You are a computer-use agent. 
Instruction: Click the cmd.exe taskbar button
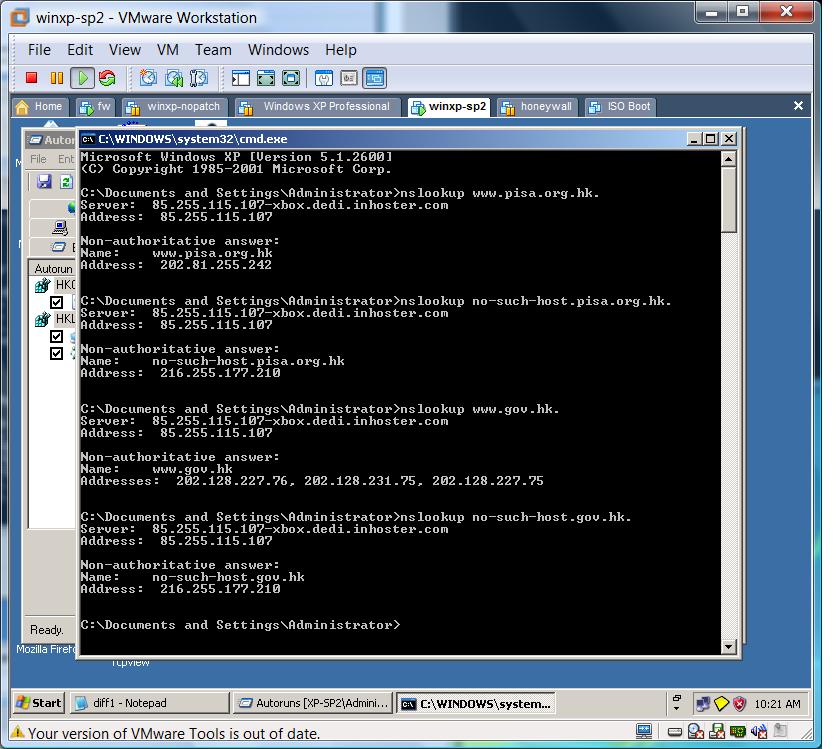point(476,703)
